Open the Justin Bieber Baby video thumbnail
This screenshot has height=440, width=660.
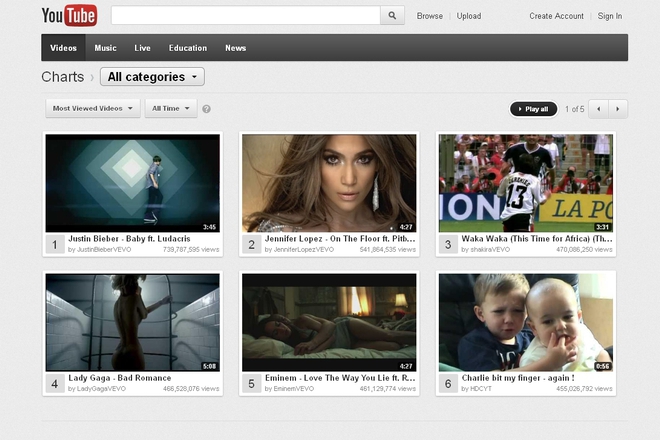click(133, 183)
